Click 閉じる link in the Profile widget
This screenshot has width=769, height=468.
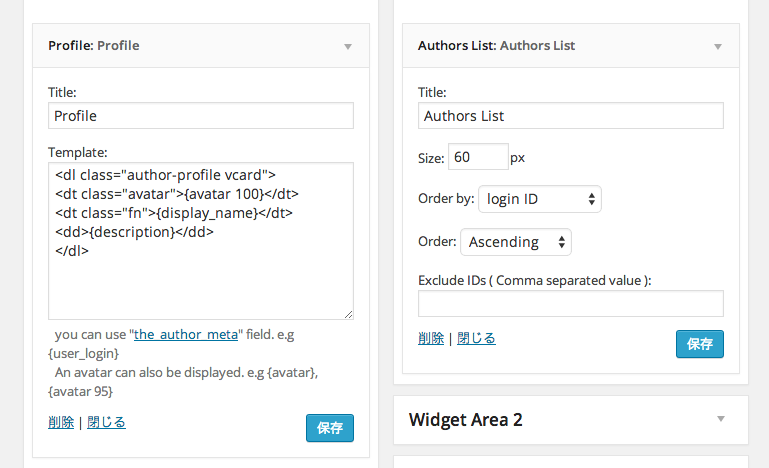[x=106, y=422]
